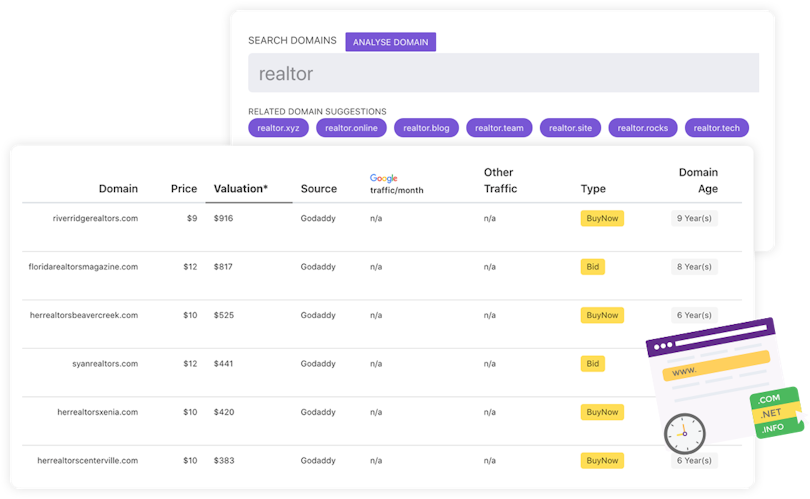Click BuyNow for herrealtorscenterville.com
Screen dimensions: 810x499
click(602, 460)
